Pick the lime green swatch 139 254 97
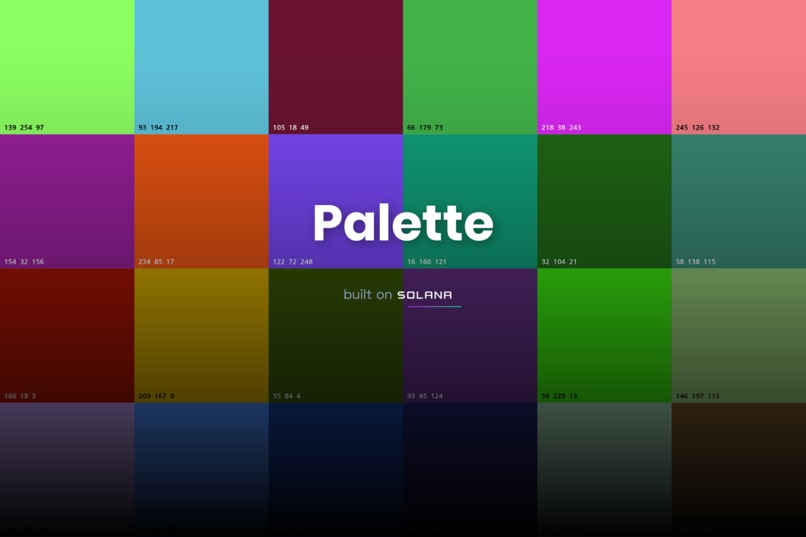This screenshot has width=806, height=537. point(67,67)
